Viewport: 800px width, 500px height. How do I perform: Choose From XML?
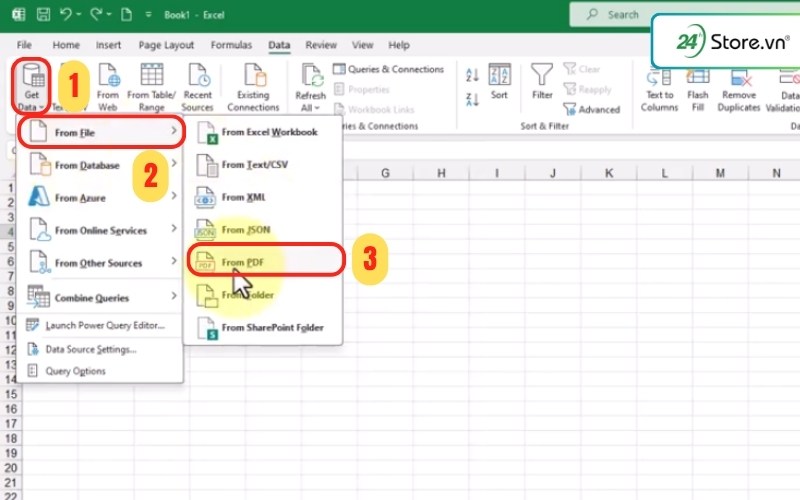tap(263, 197)
